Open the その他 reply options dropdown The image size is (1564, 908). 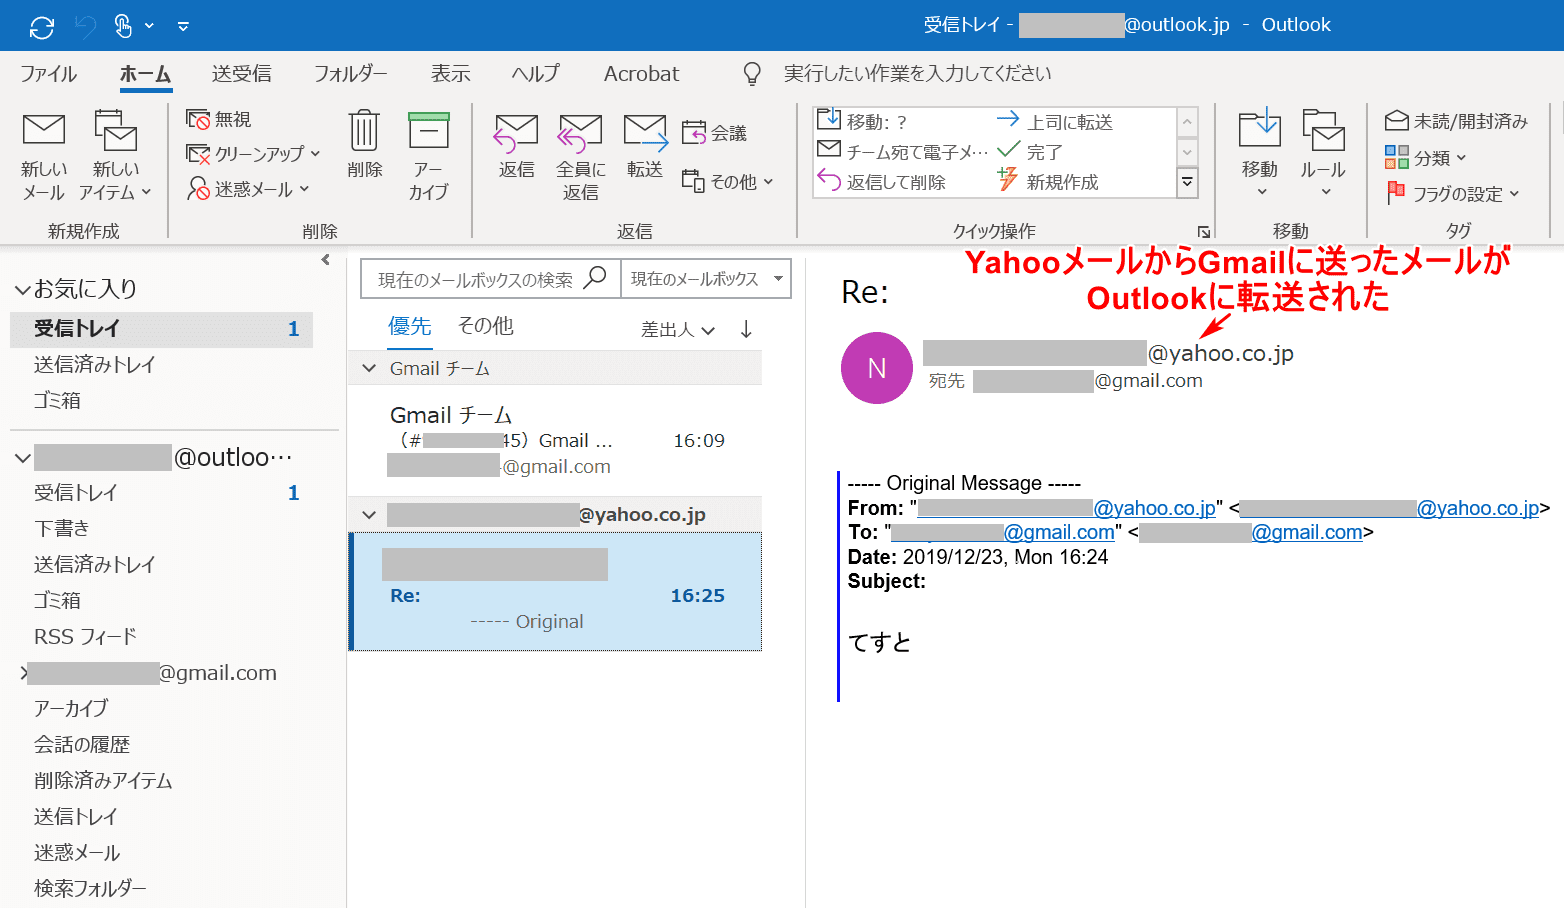coord(728,181)
